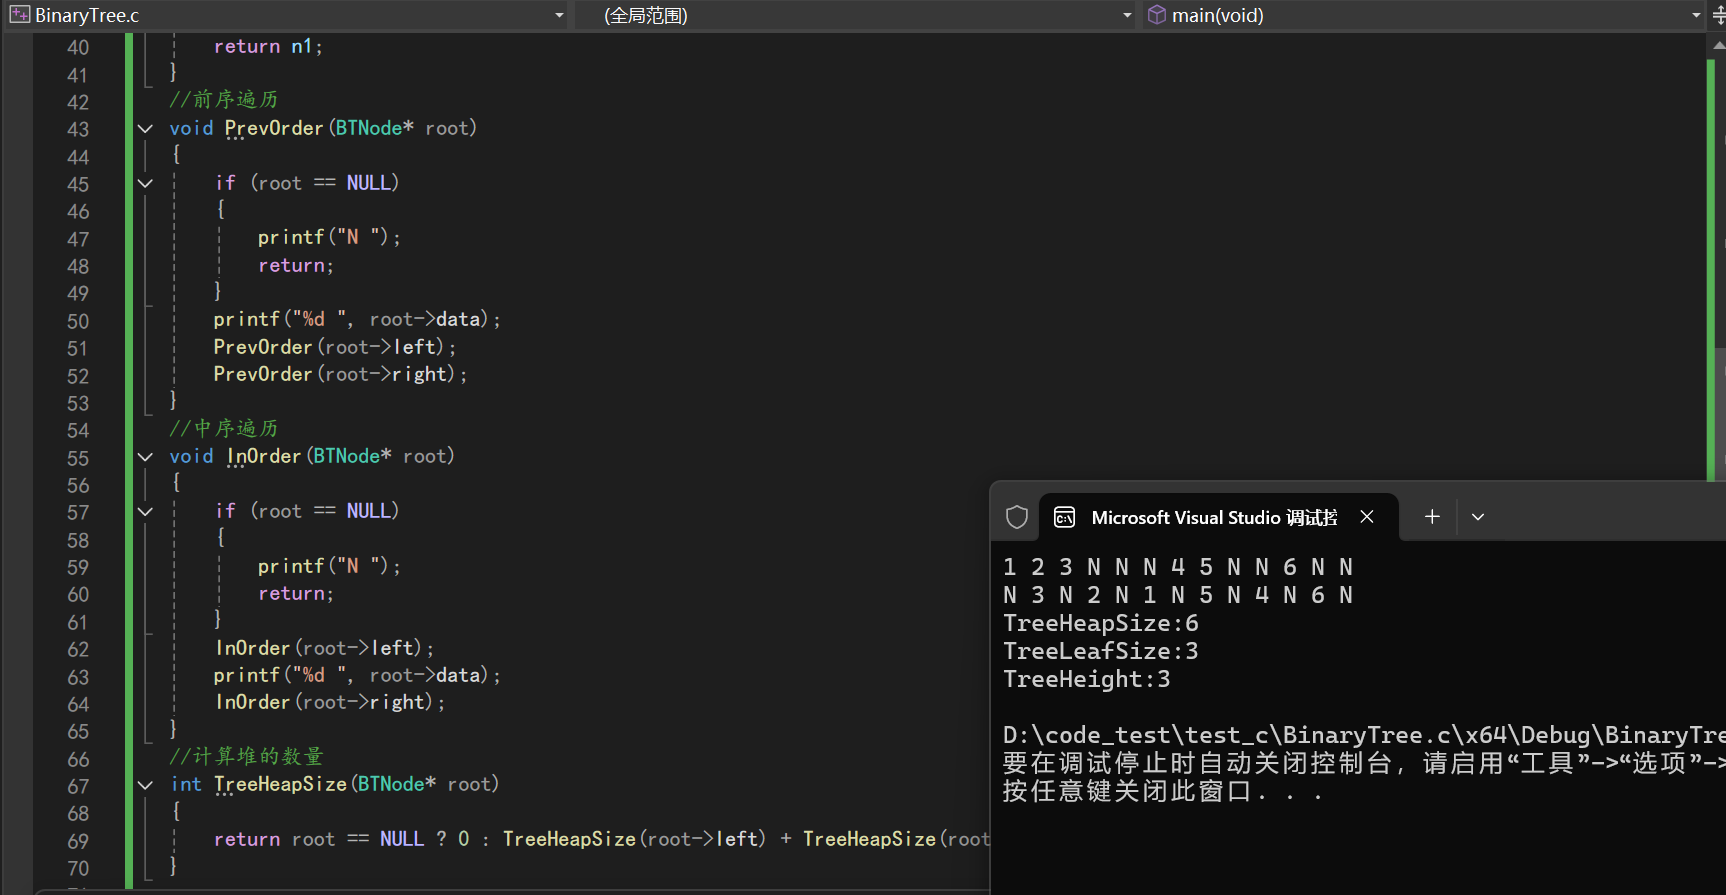Image resolution: width=1726 pixels, height=895 pixels.
Task: Click "PrevOrder(root->right);" on line 52
Action: click(x=340, y=374)
